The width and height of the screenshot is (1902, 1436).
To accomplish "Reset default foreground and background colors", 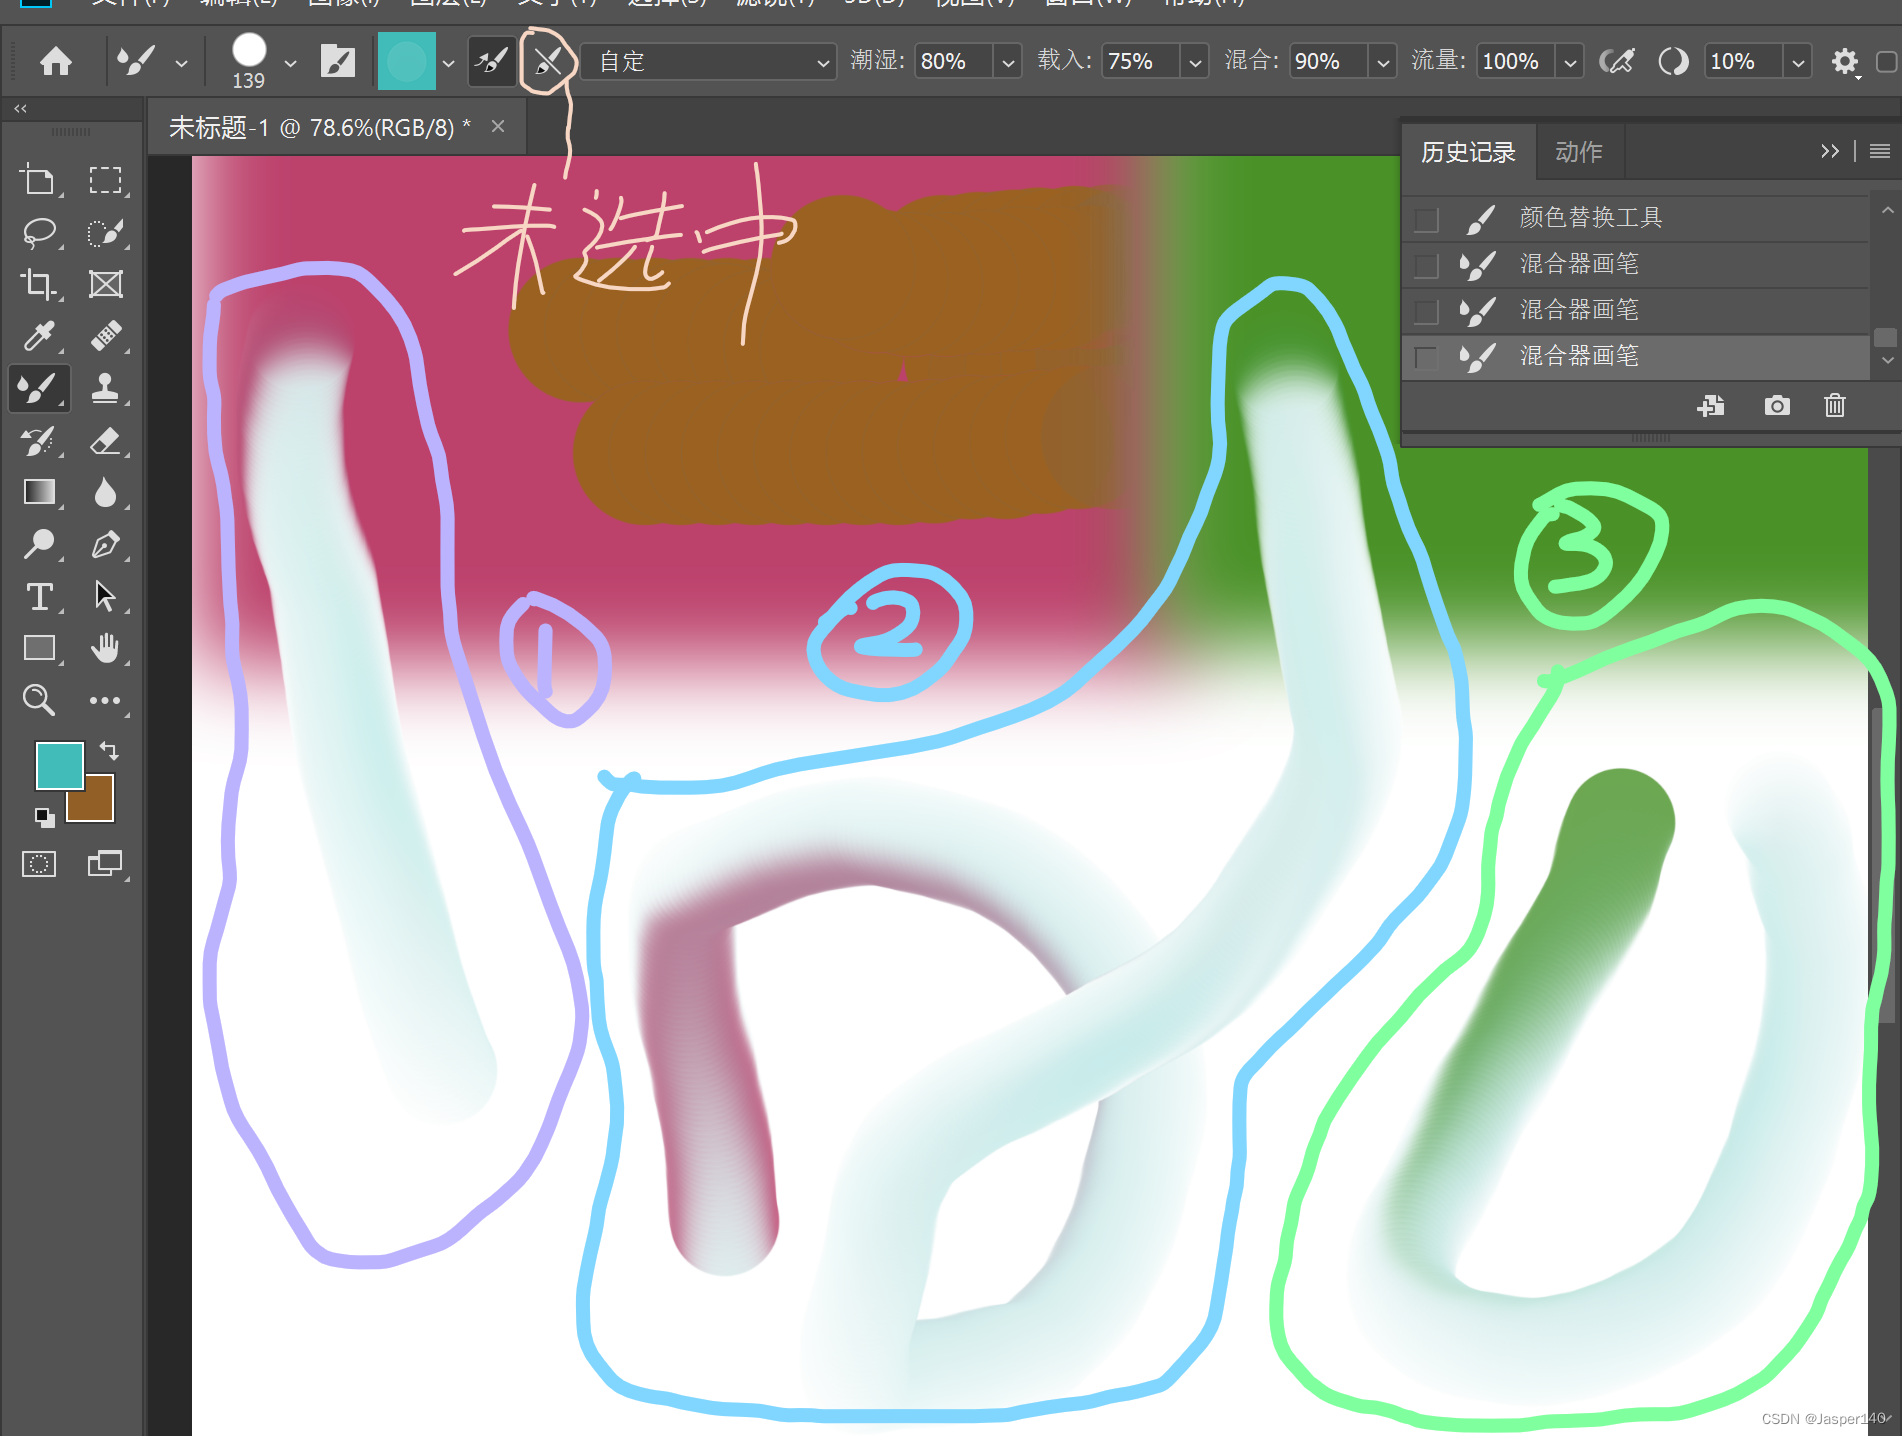I will (44, 816).
